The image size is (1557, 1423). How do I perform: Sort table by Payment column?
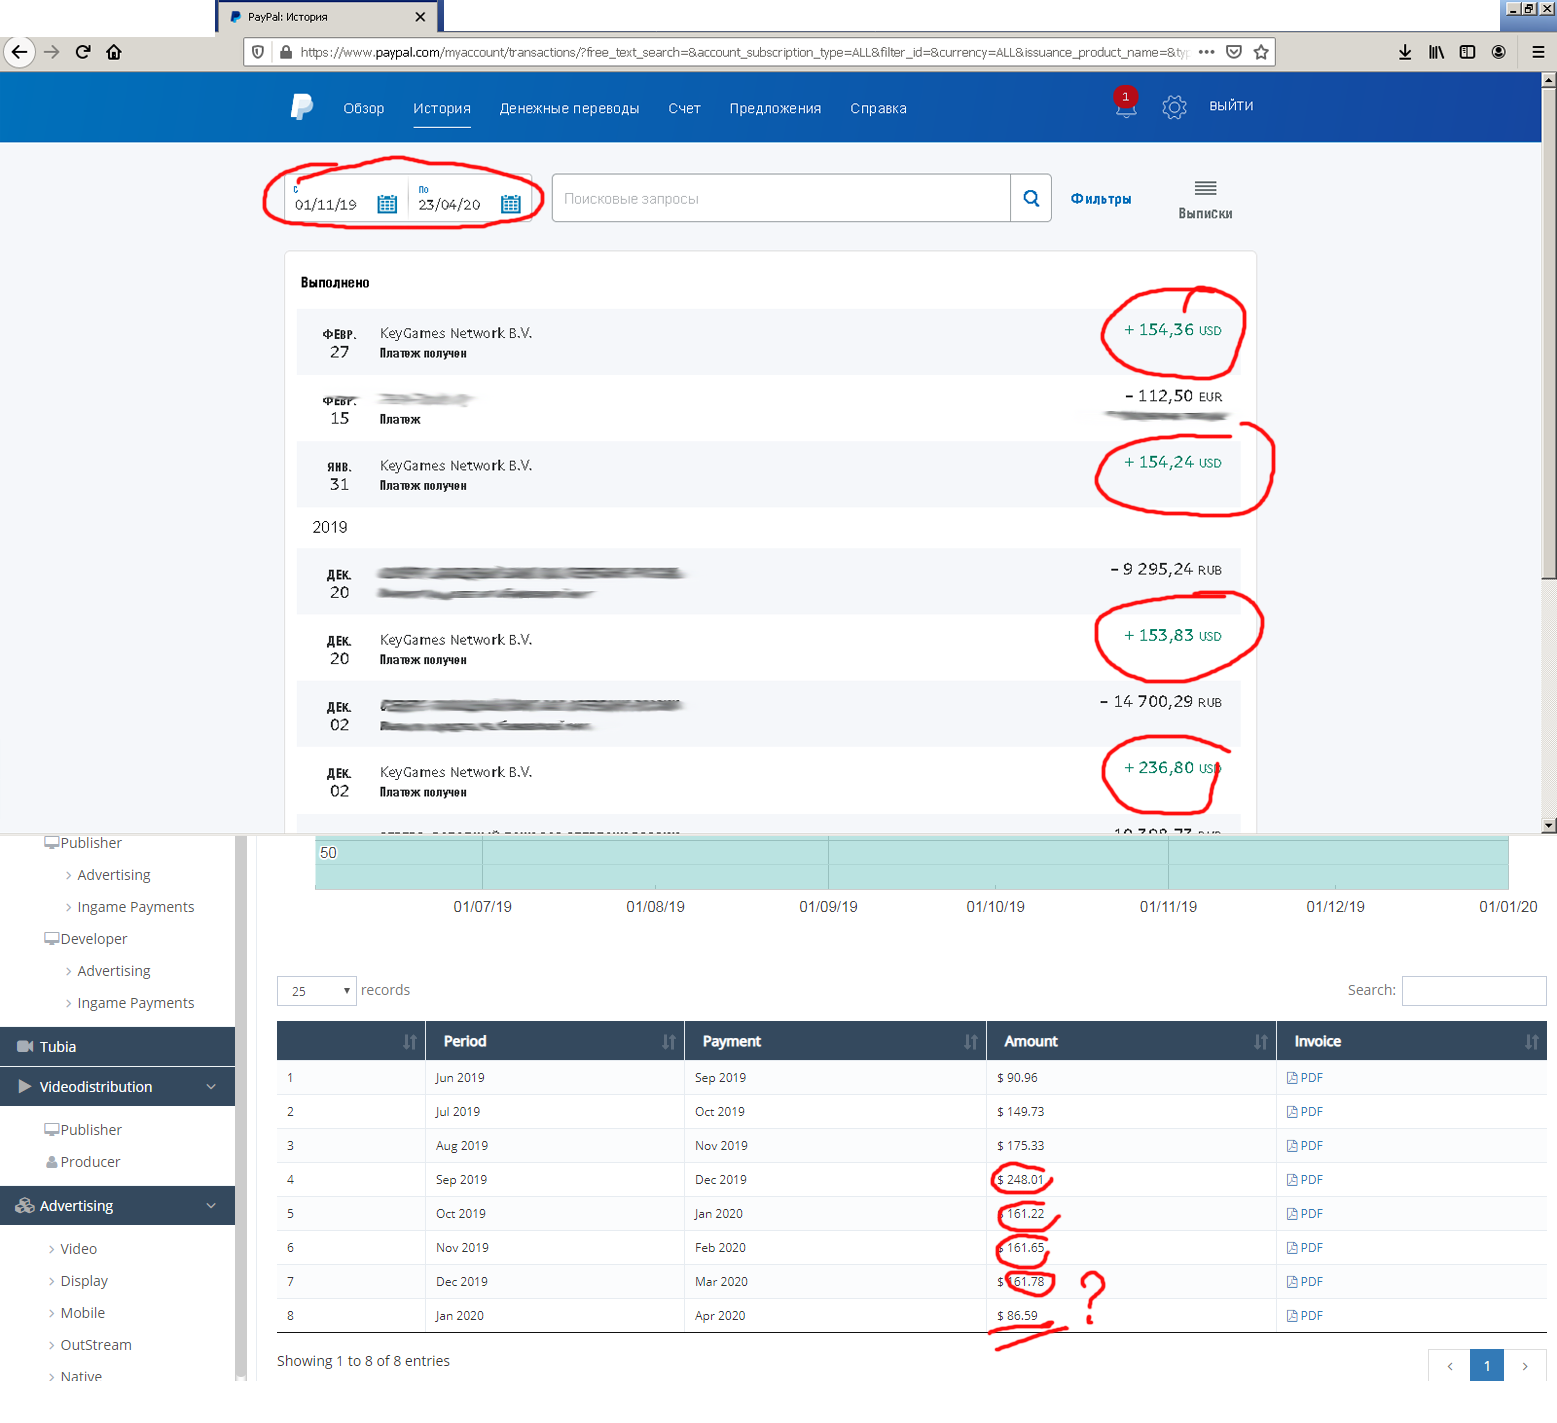coord(835,1041)
